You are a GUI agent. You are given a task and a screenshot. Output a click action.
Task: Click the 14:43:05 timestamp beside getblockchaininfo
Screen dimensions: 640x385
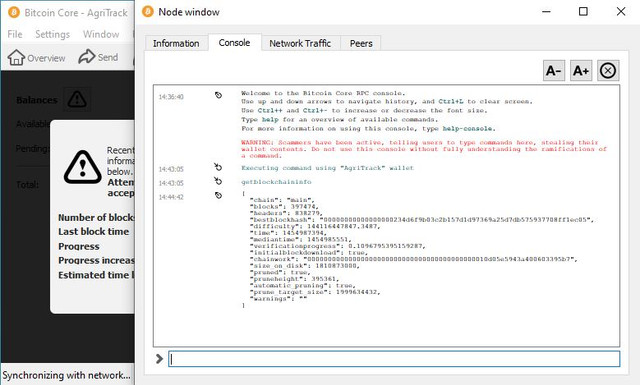click(x=171, y=183)
